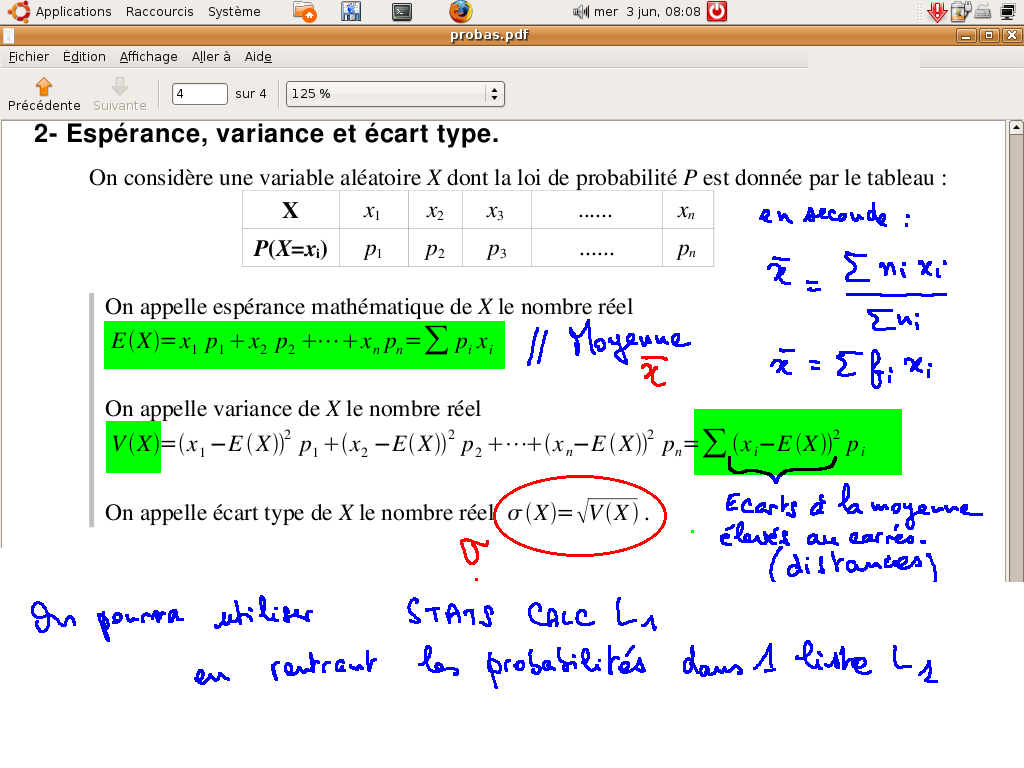Click the Suivante next page arrow
This screenshot has height=768, width=1024.
pos(120,93)
